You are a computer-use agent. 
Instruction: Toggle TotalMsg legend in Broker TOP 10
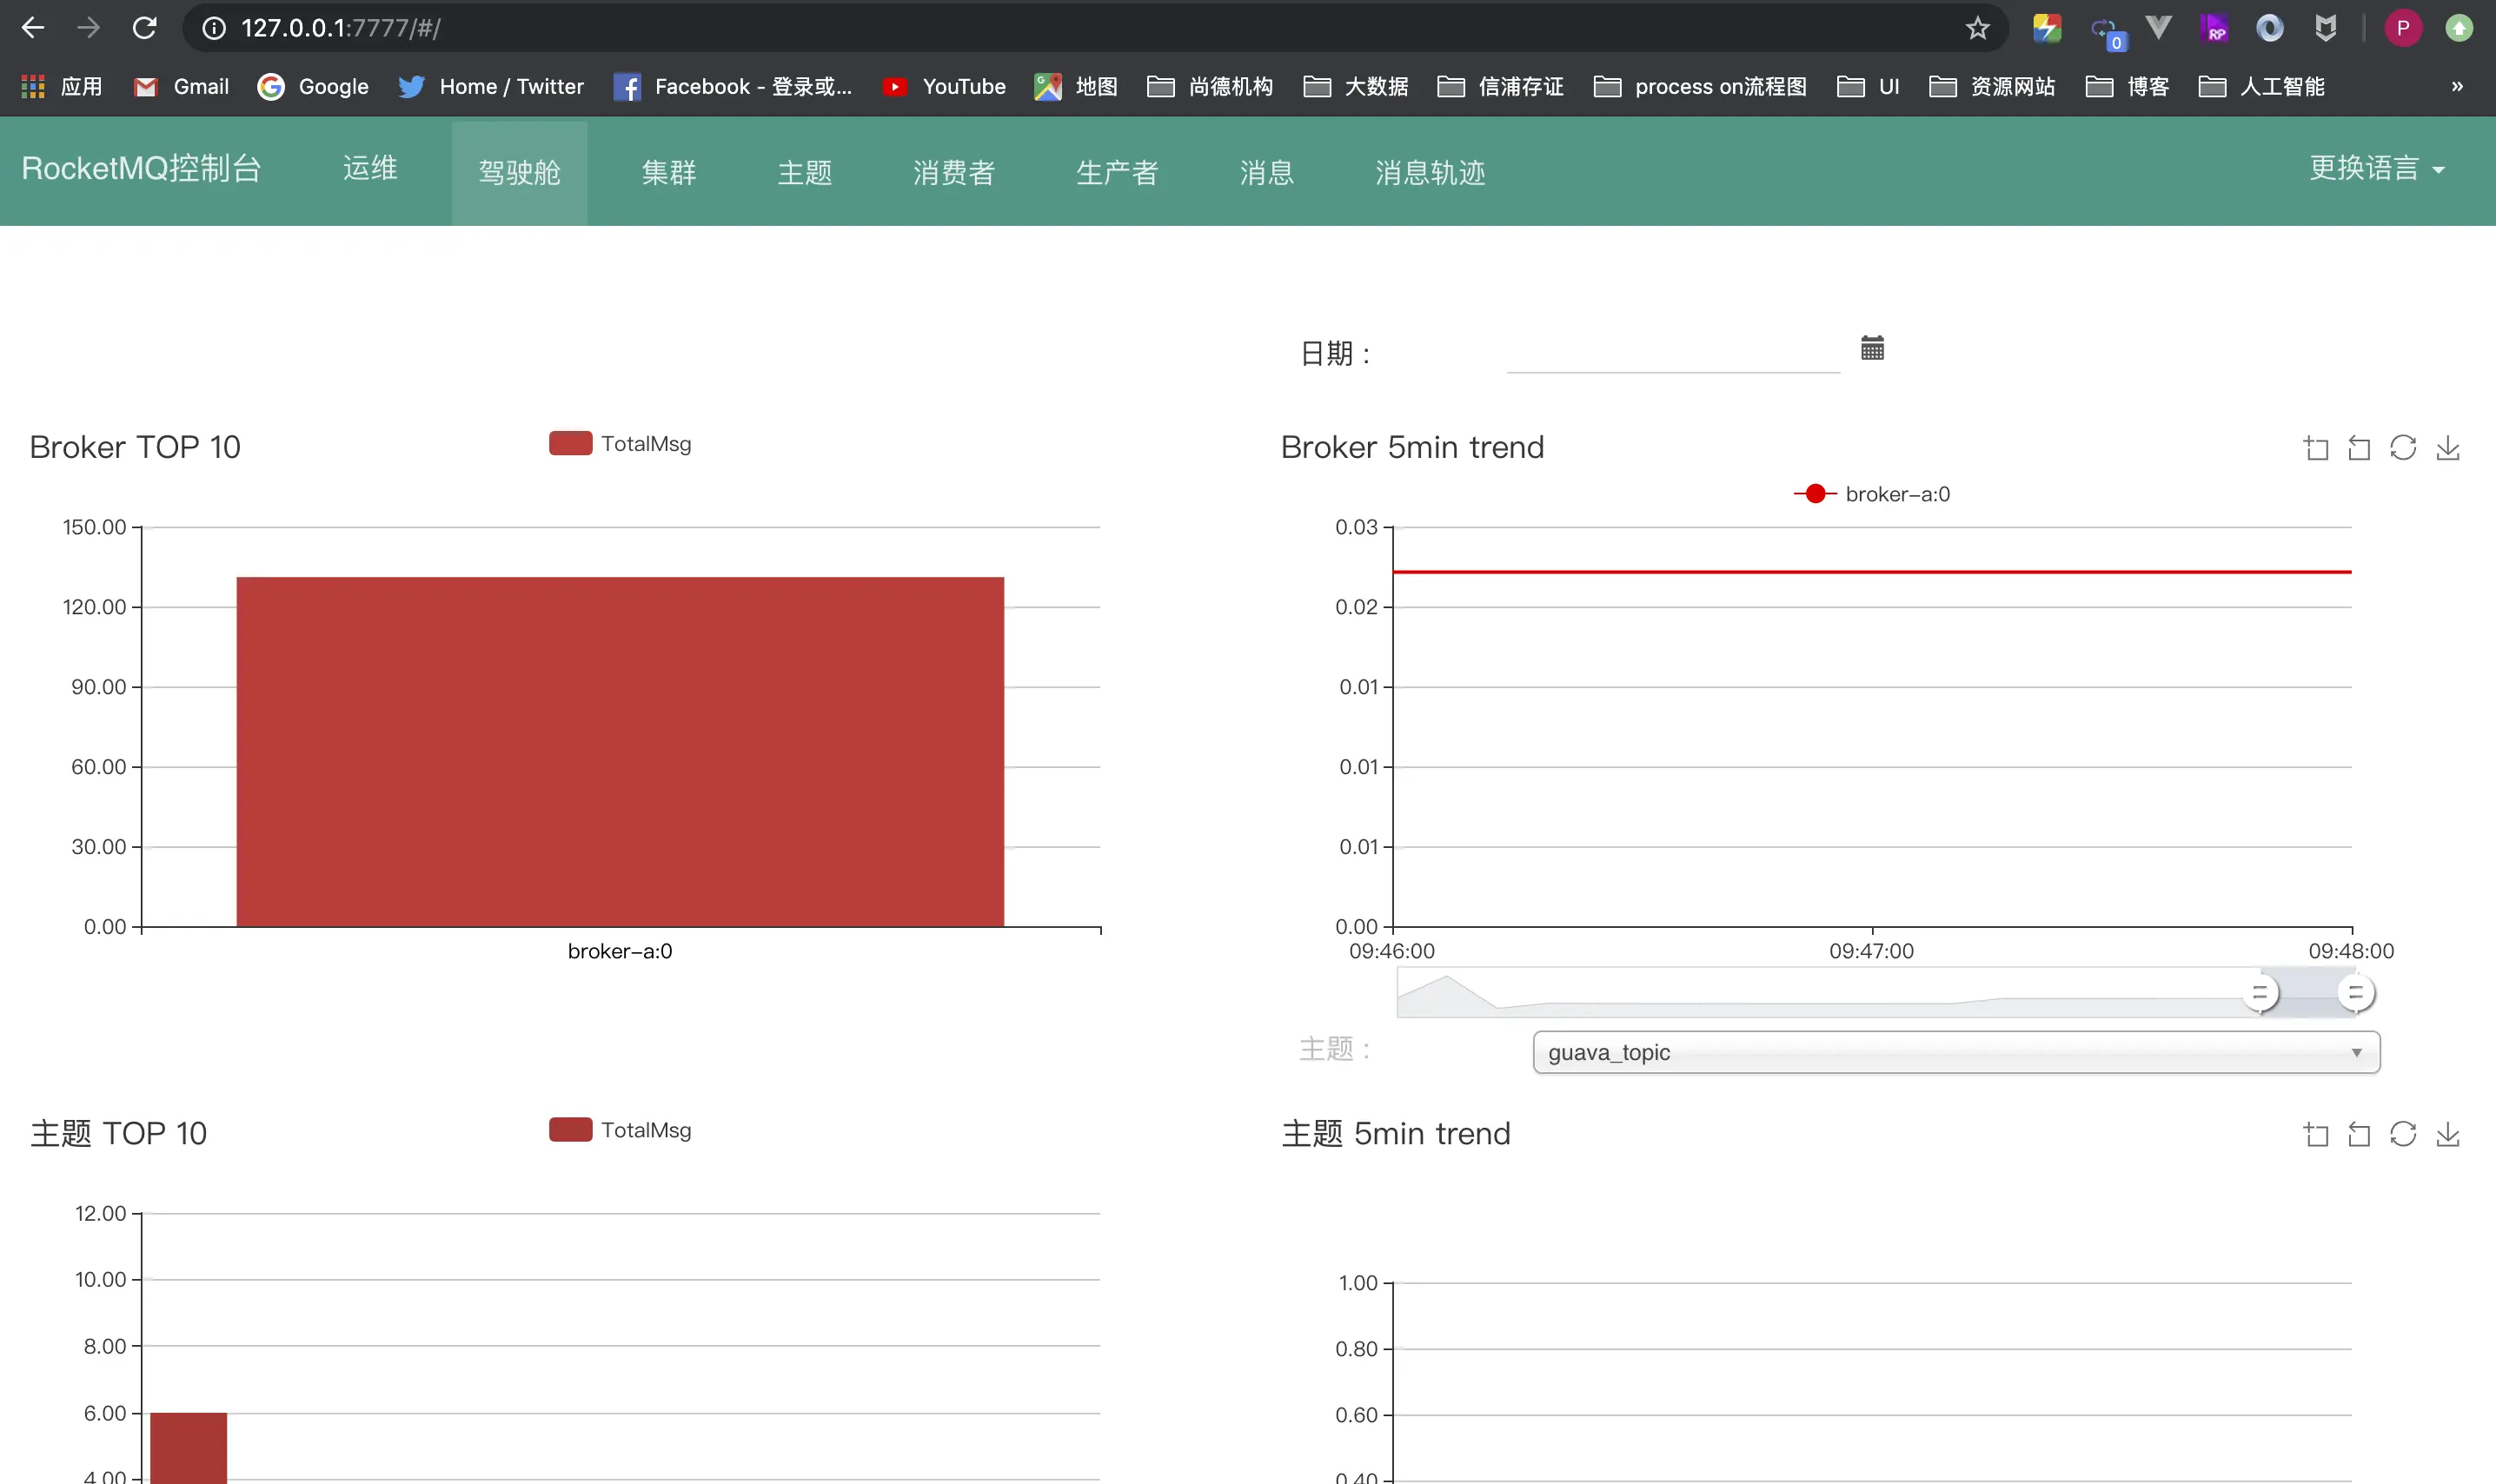[620, 444]
